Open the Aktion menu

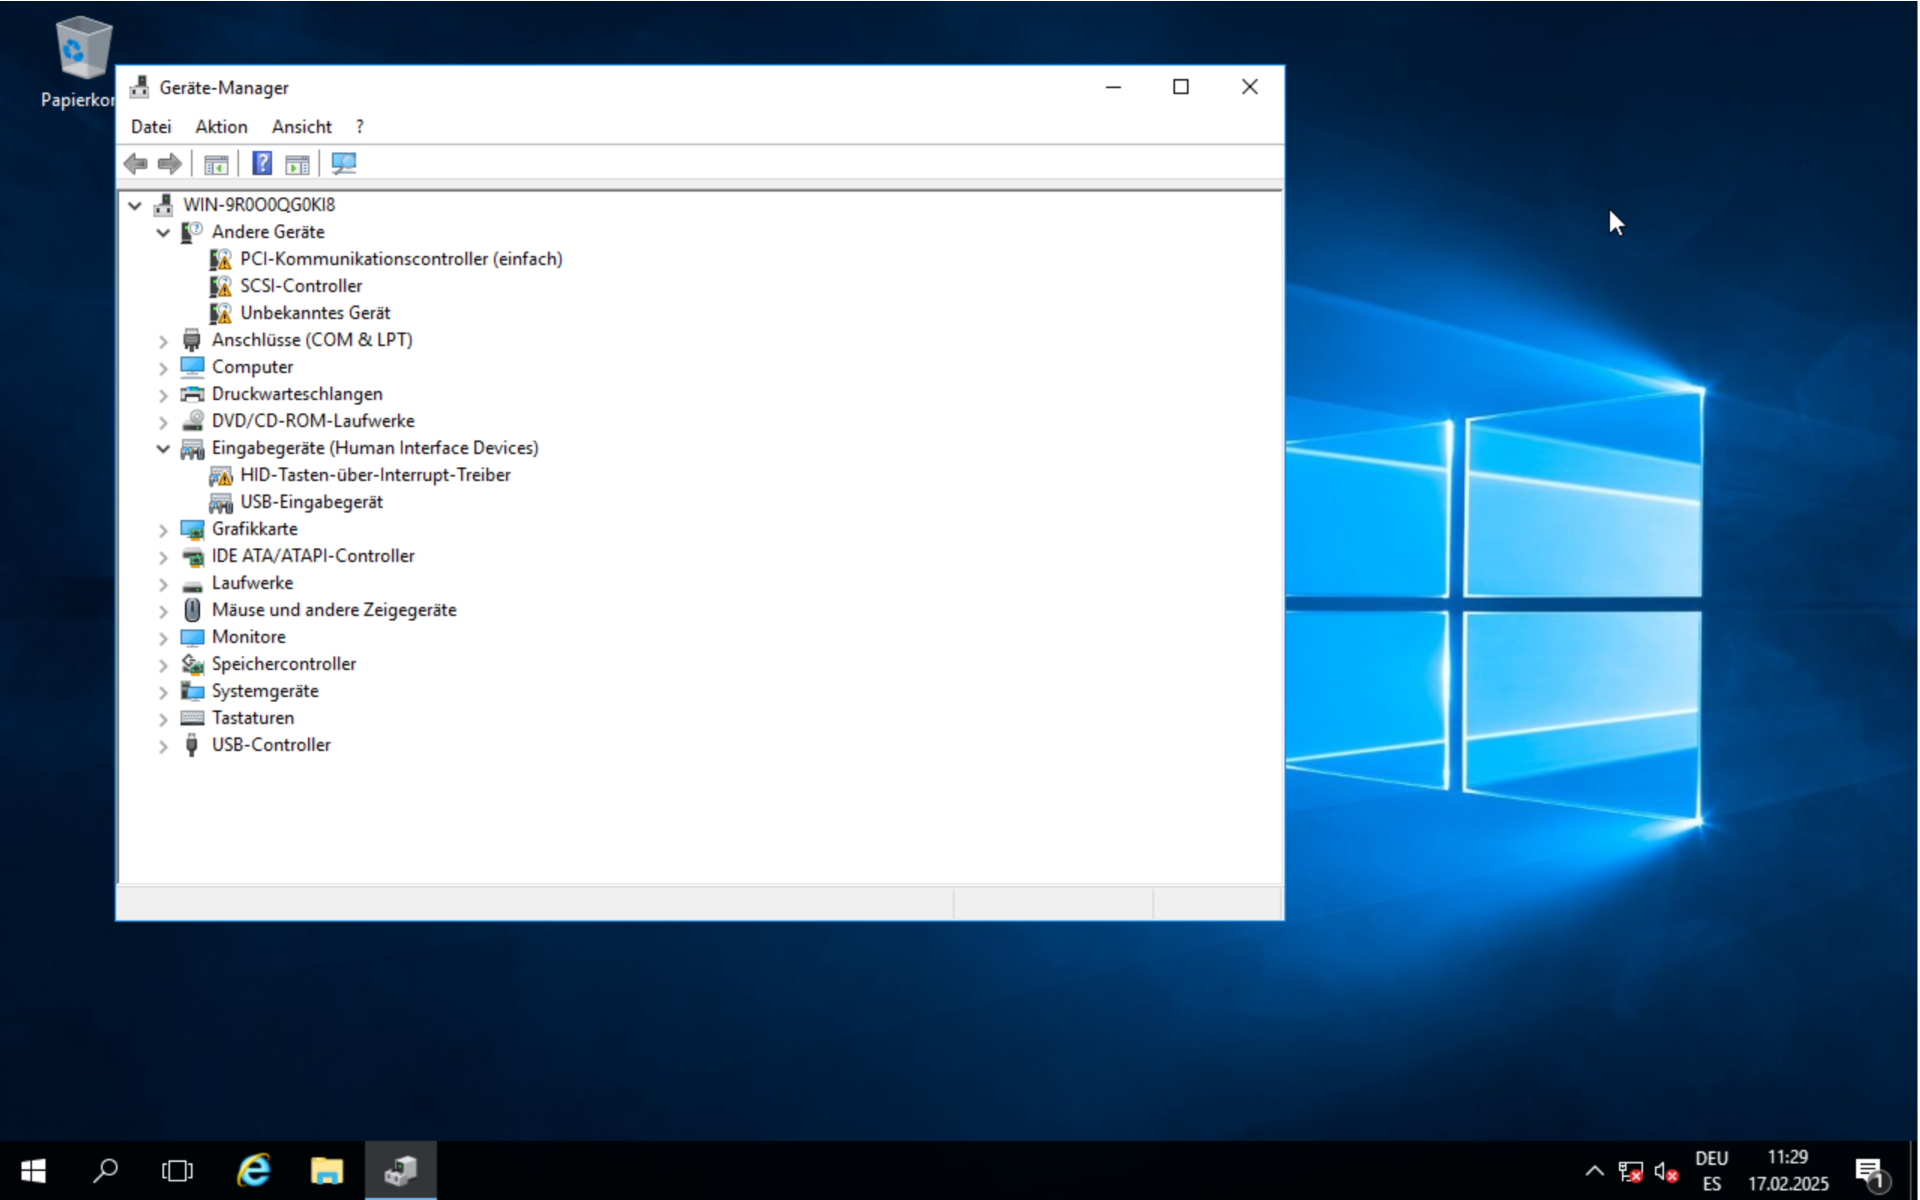tap(221, 127)
